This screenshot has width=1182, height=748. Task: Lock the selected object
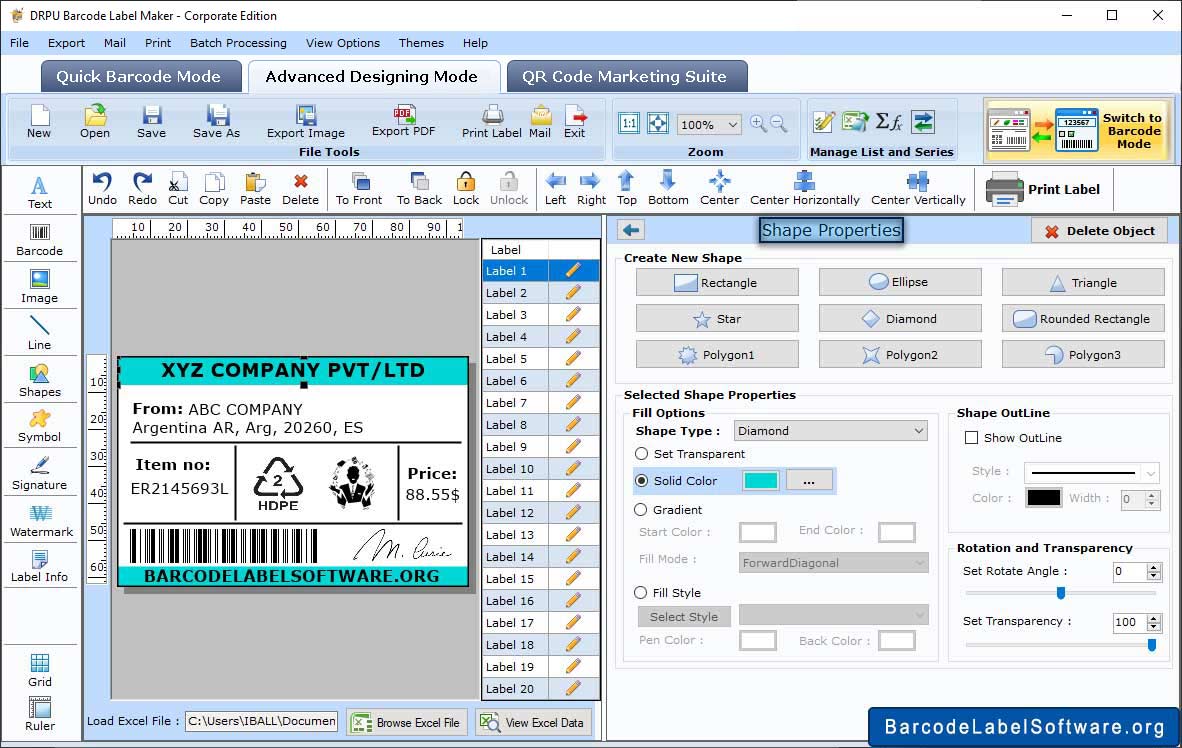coord(466,189)
